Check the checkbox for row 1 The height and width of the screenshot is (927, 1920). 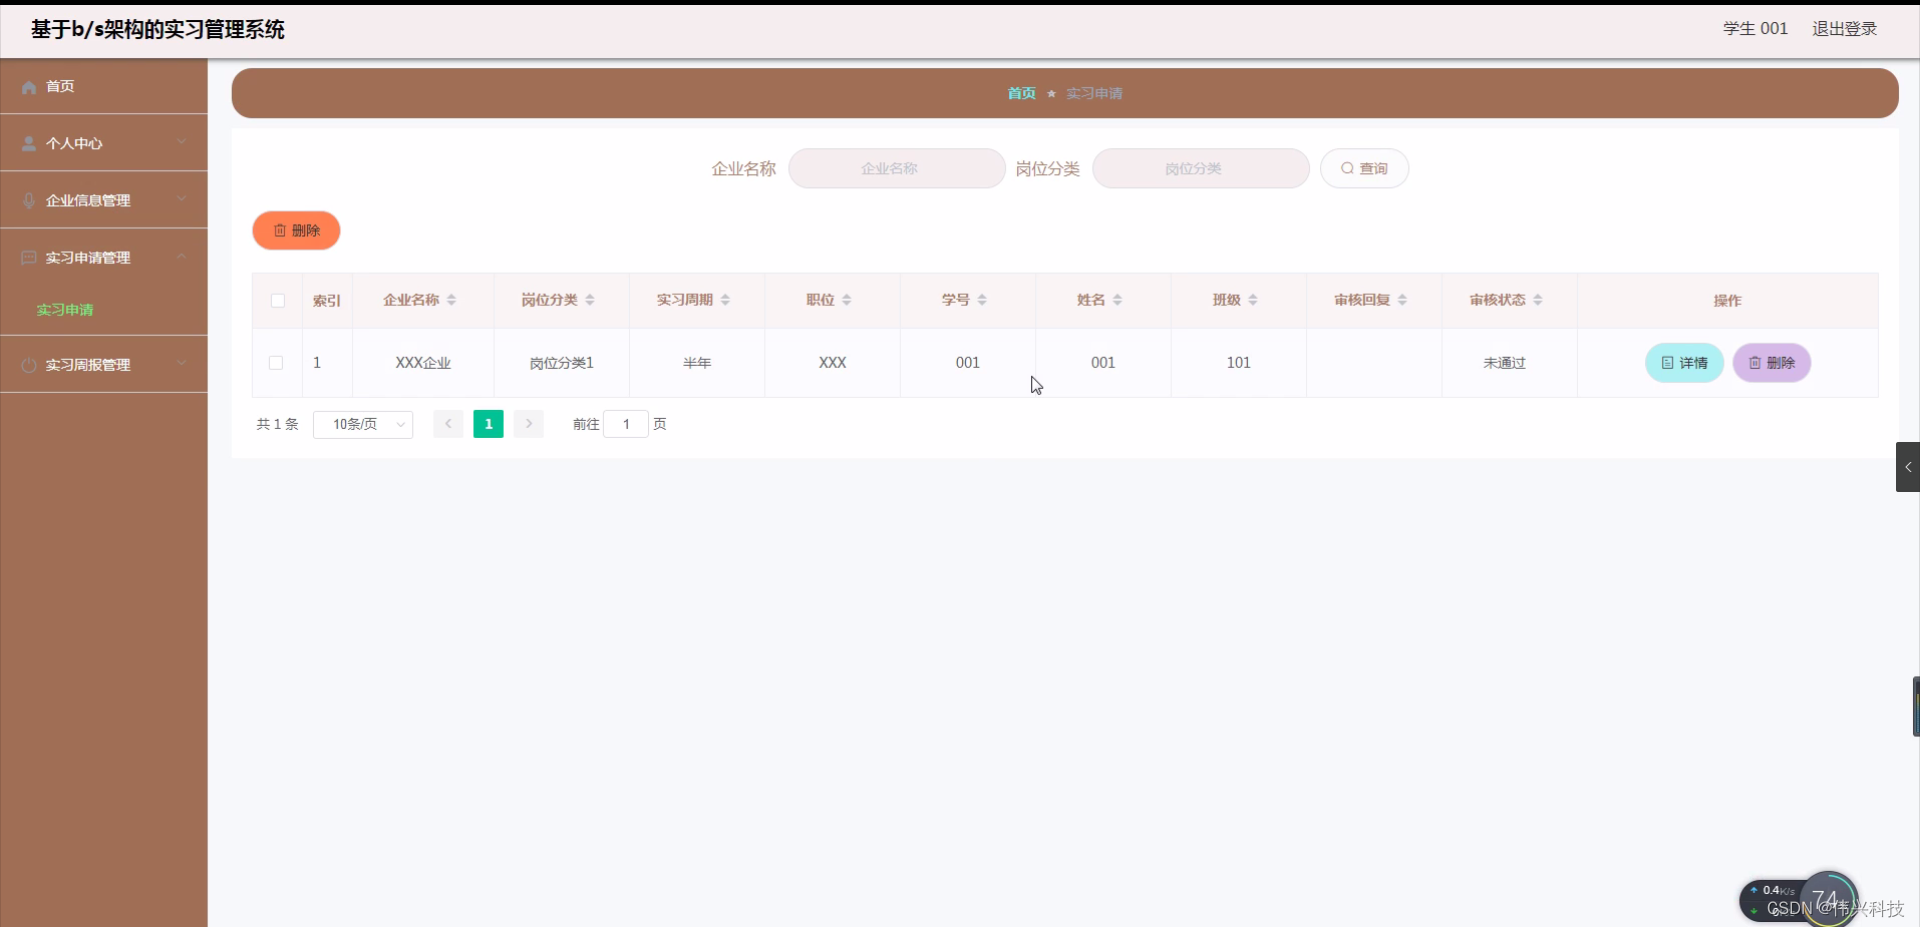pyautogui.click(x=277, y=363)
